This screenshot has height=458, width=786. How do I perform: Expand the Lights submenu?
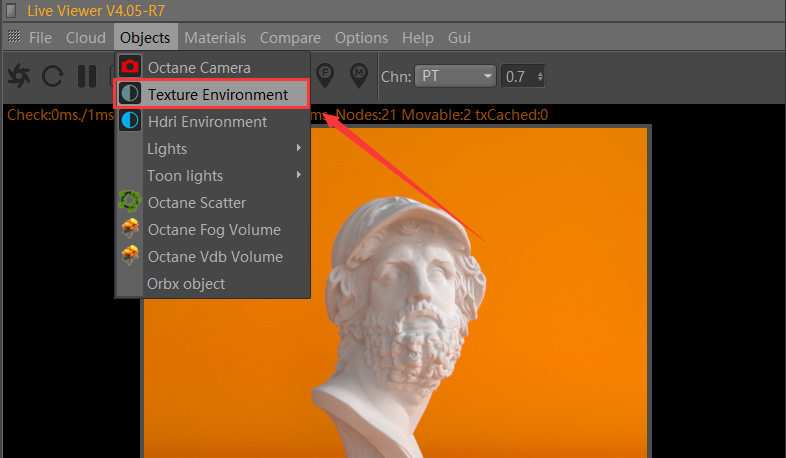coord(213,148)
